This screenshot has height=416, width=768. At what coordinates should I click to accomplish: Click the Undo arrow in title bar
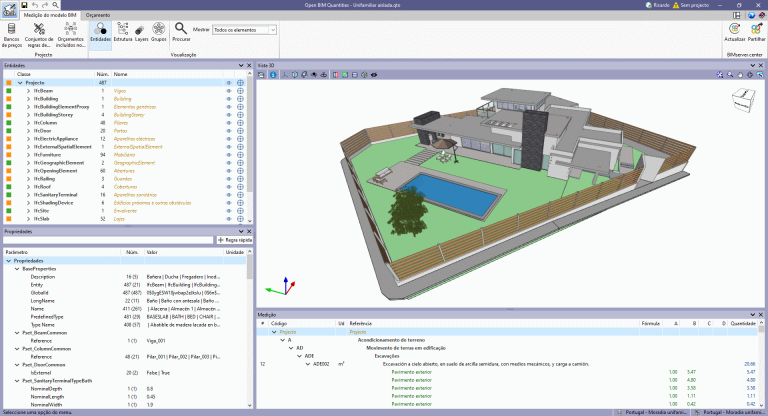(35, 5)
